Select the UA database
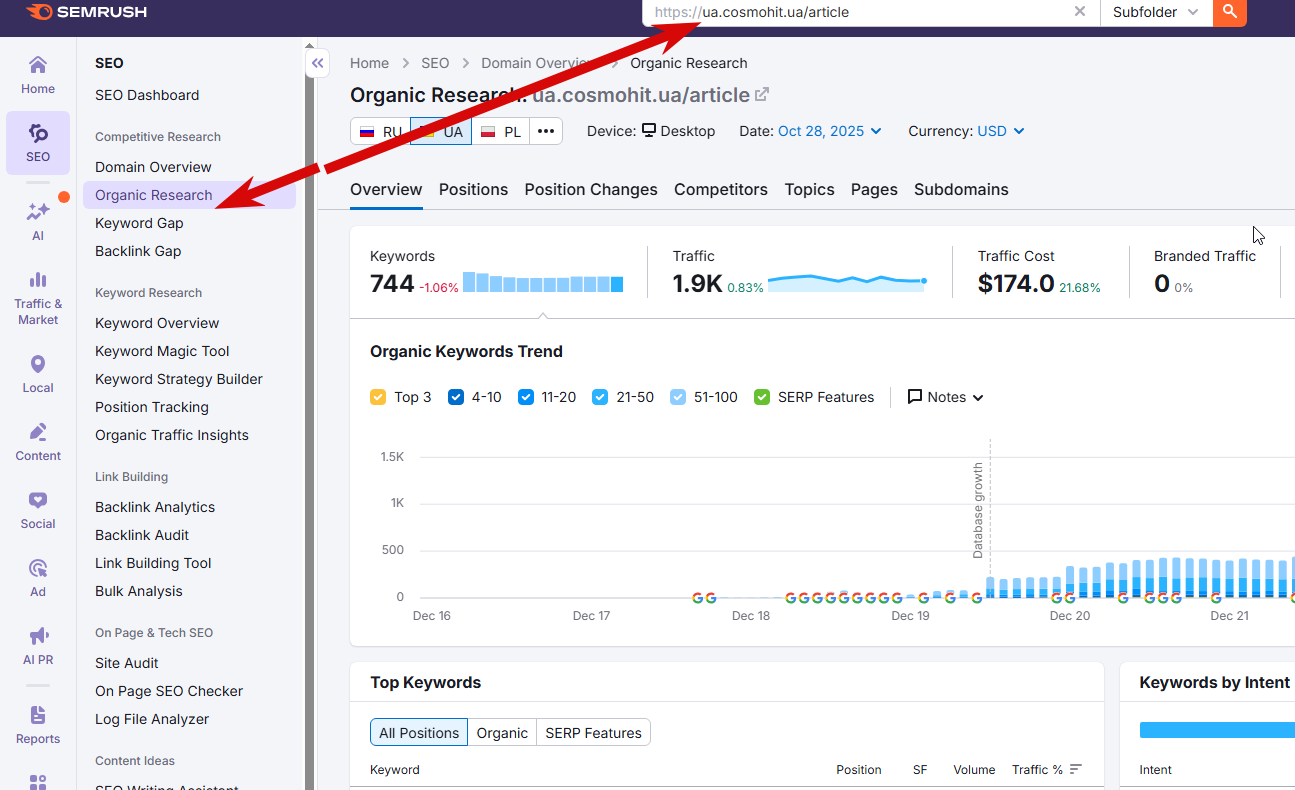This screenshot has width=1295, height=790. coord(441,132)
